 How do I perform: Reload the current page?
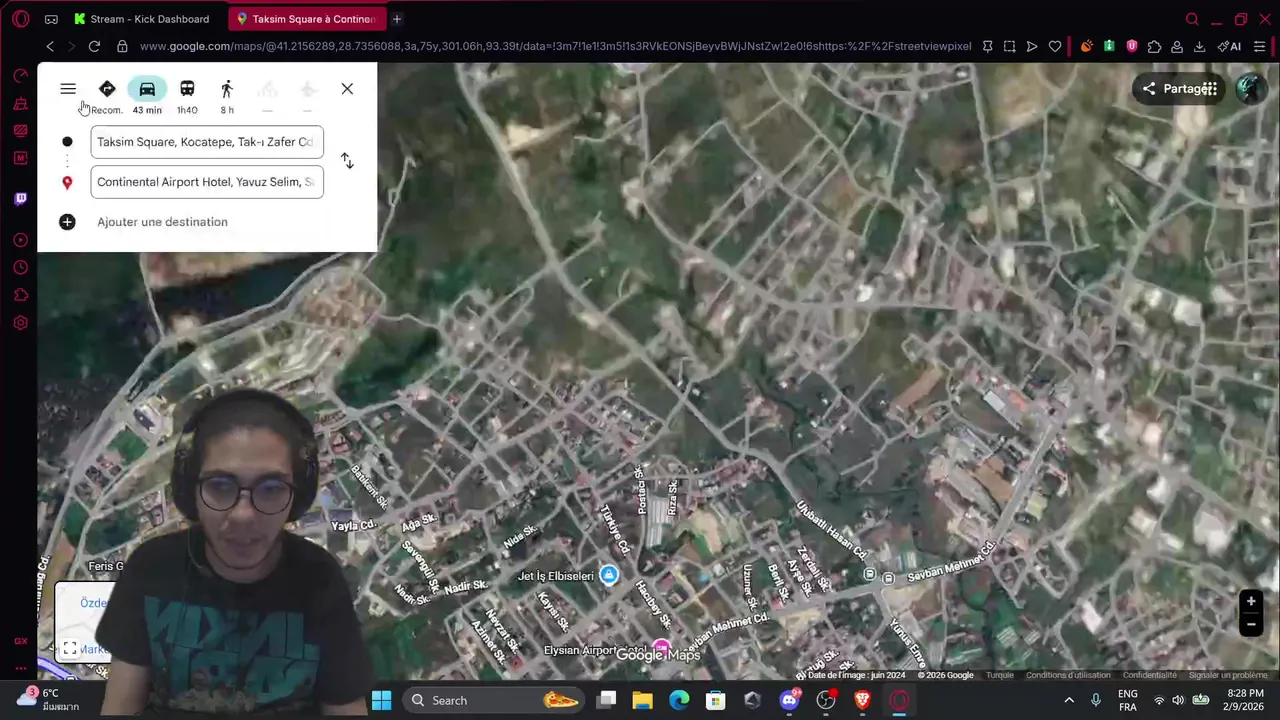94,46
